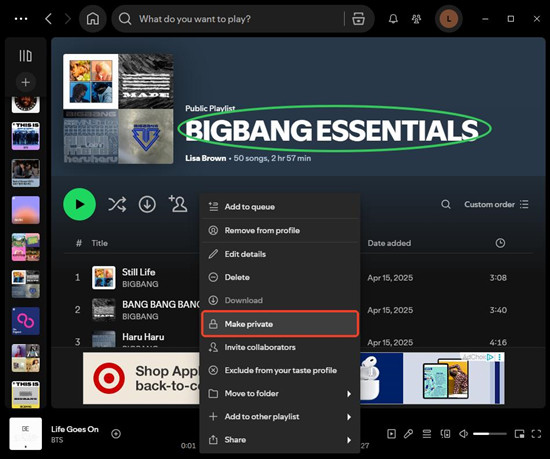Expand Add to other playlist submenu
The image size is (550, 459).
tap(280, 417)
